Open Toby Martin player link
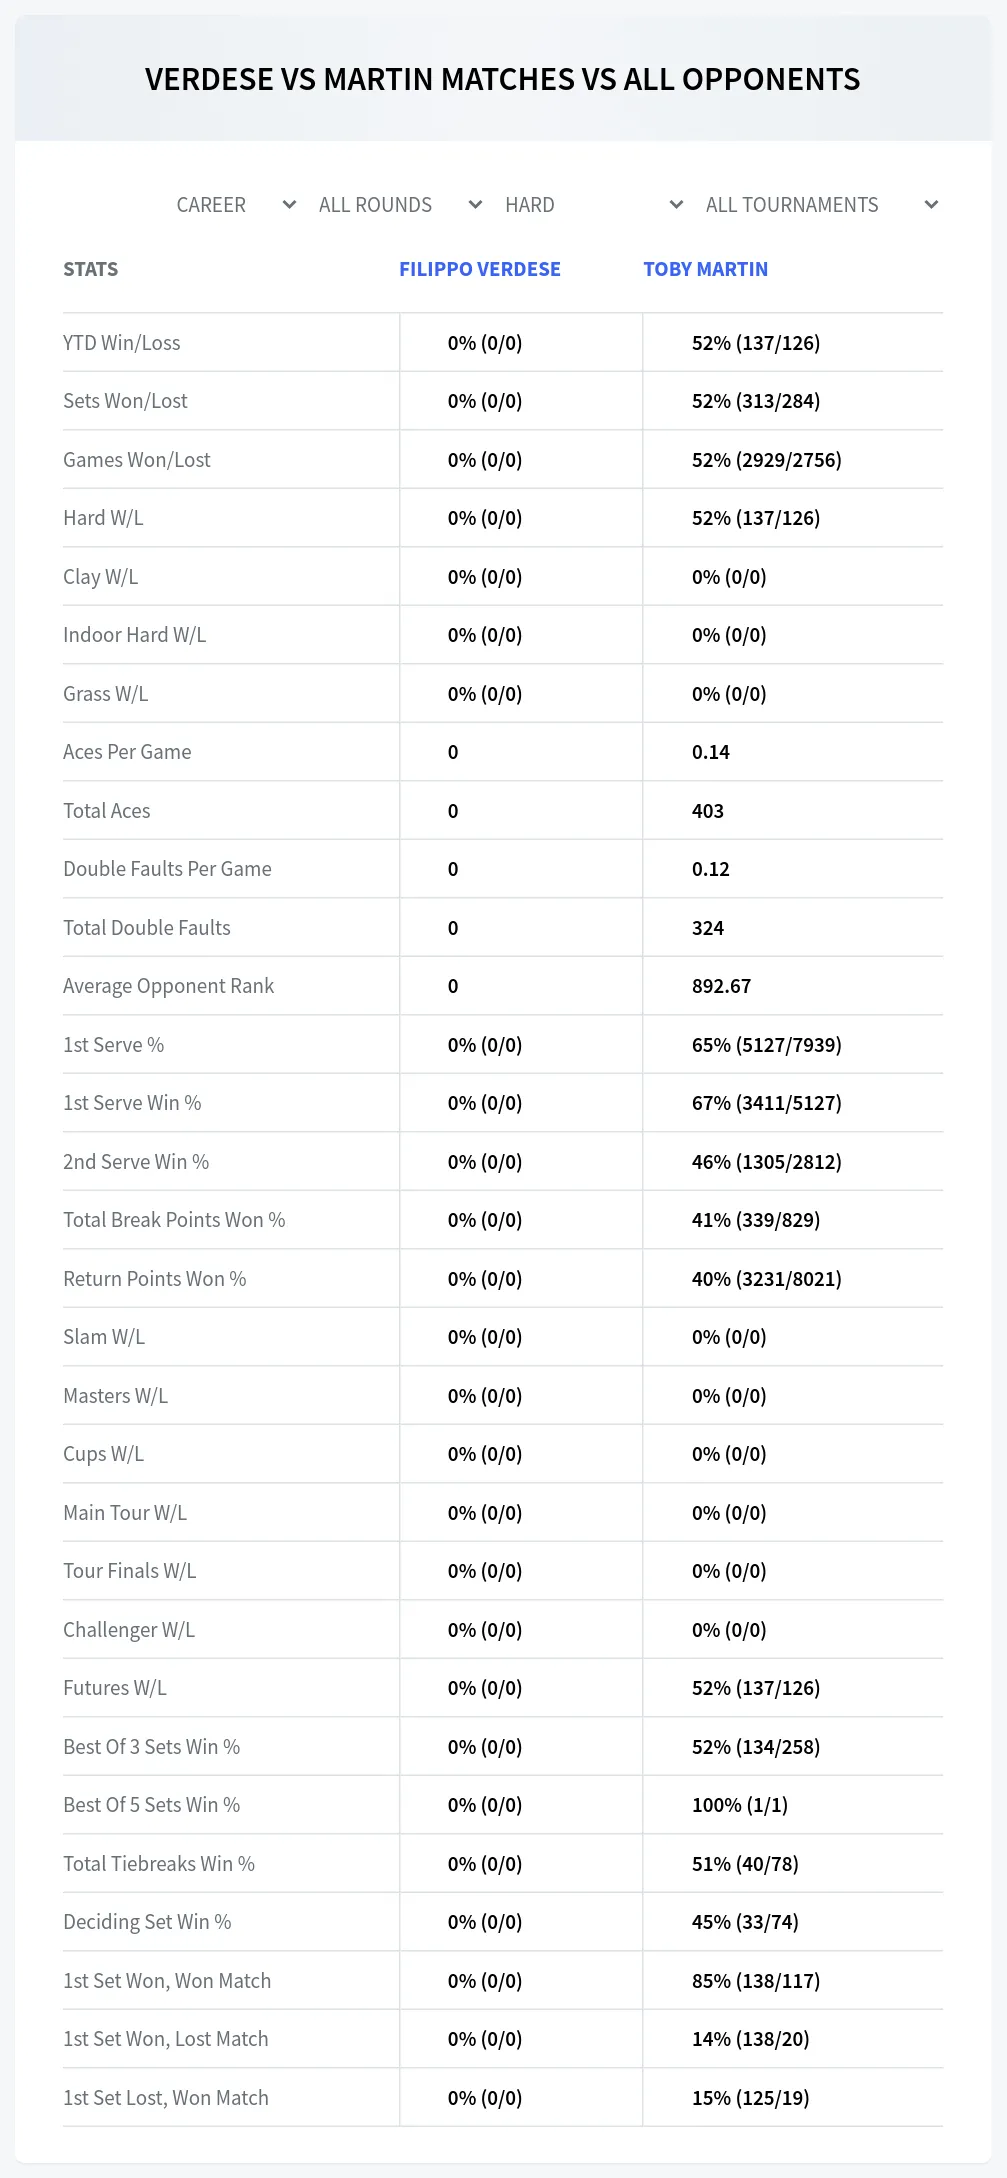This screenshot has width=1007, height=2178. coord(706,269)
